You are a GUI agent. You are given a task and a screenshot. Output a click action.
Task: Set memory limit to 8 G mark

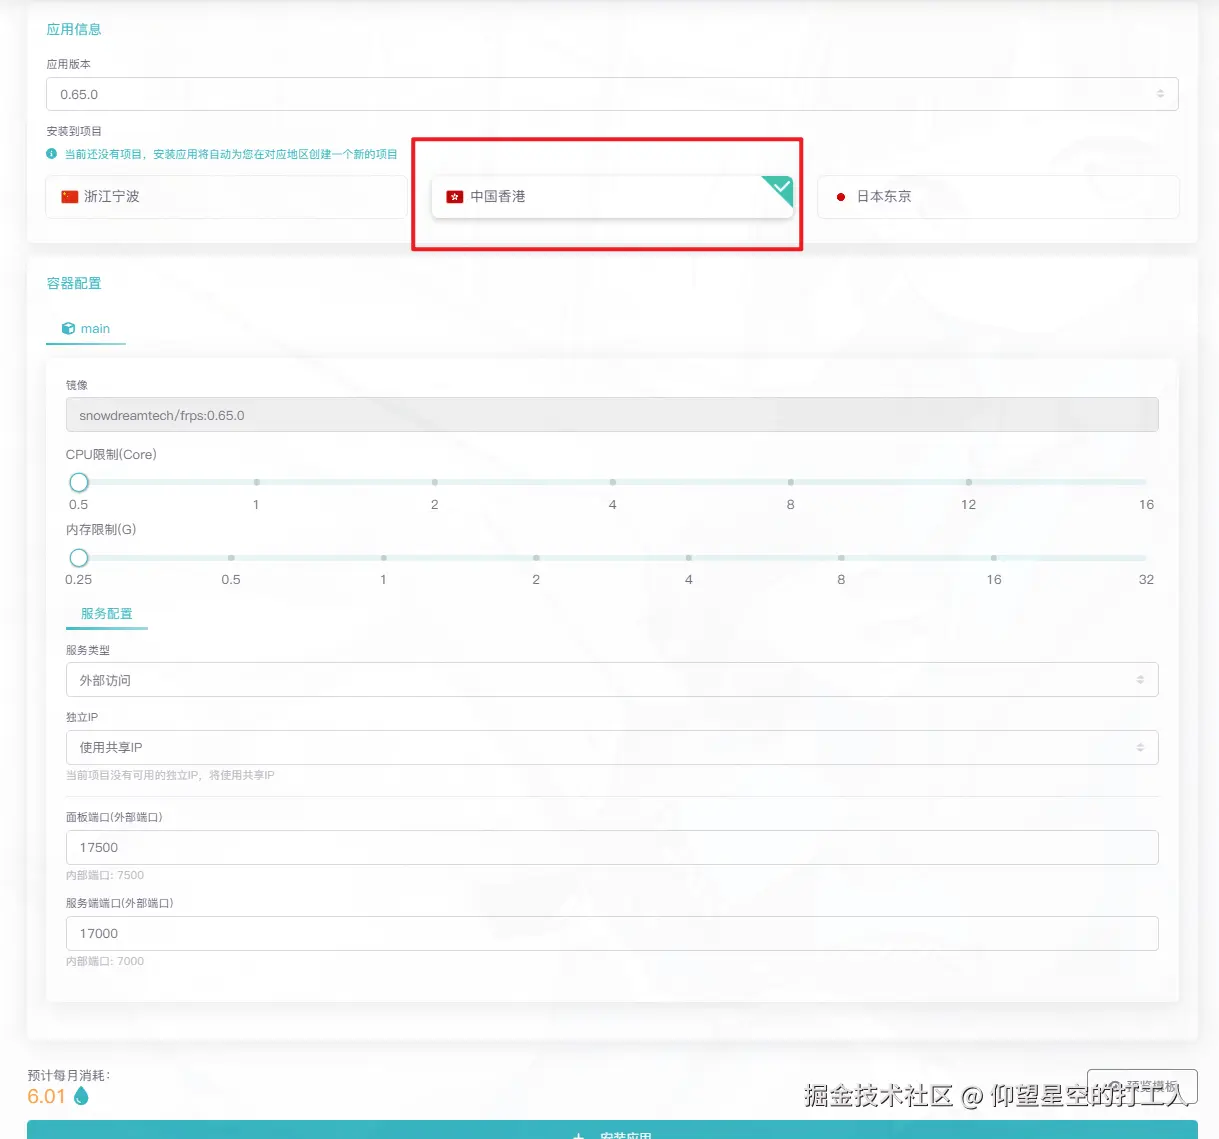pos(841,557)
